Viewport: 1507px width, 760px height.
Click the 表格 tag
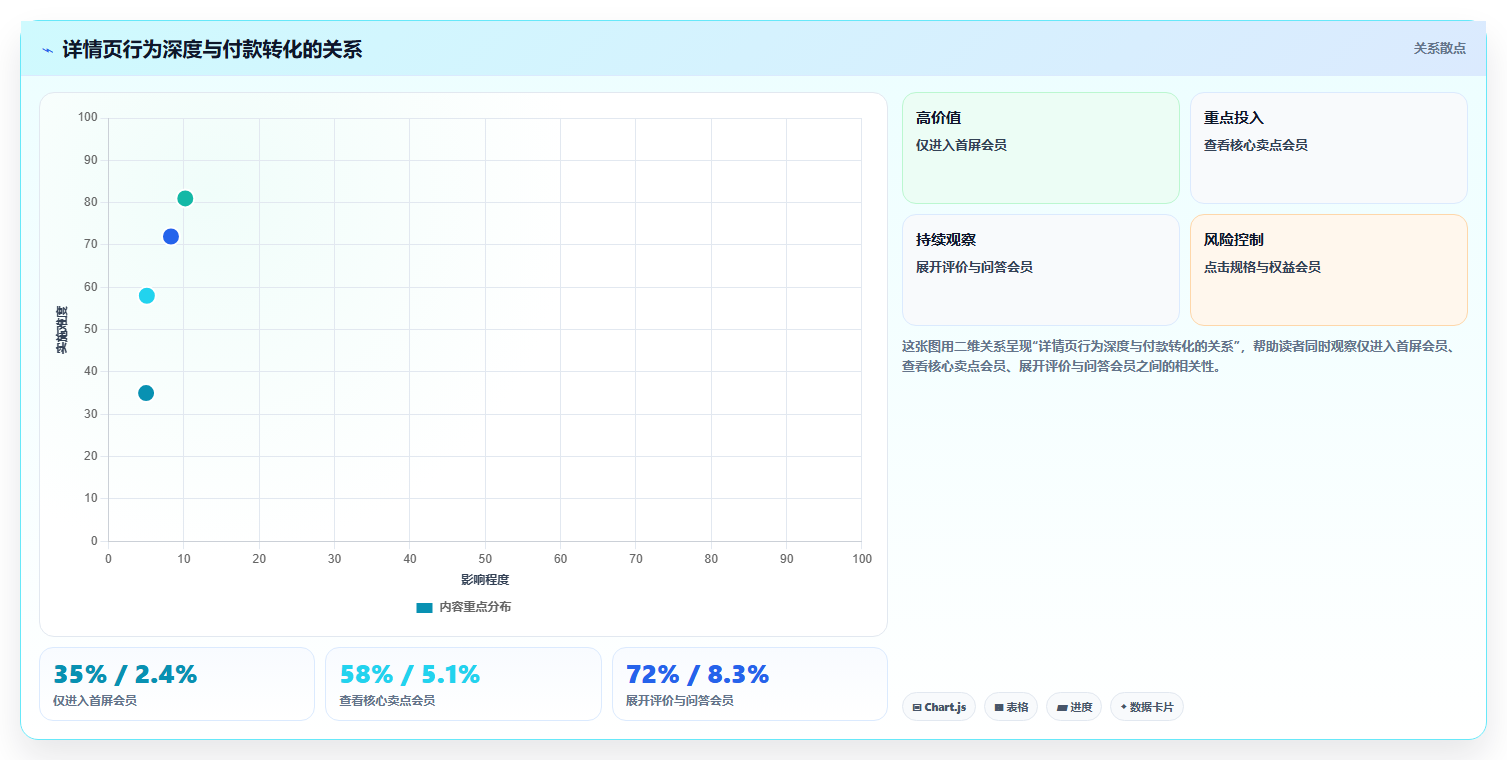coord(1011,707)
